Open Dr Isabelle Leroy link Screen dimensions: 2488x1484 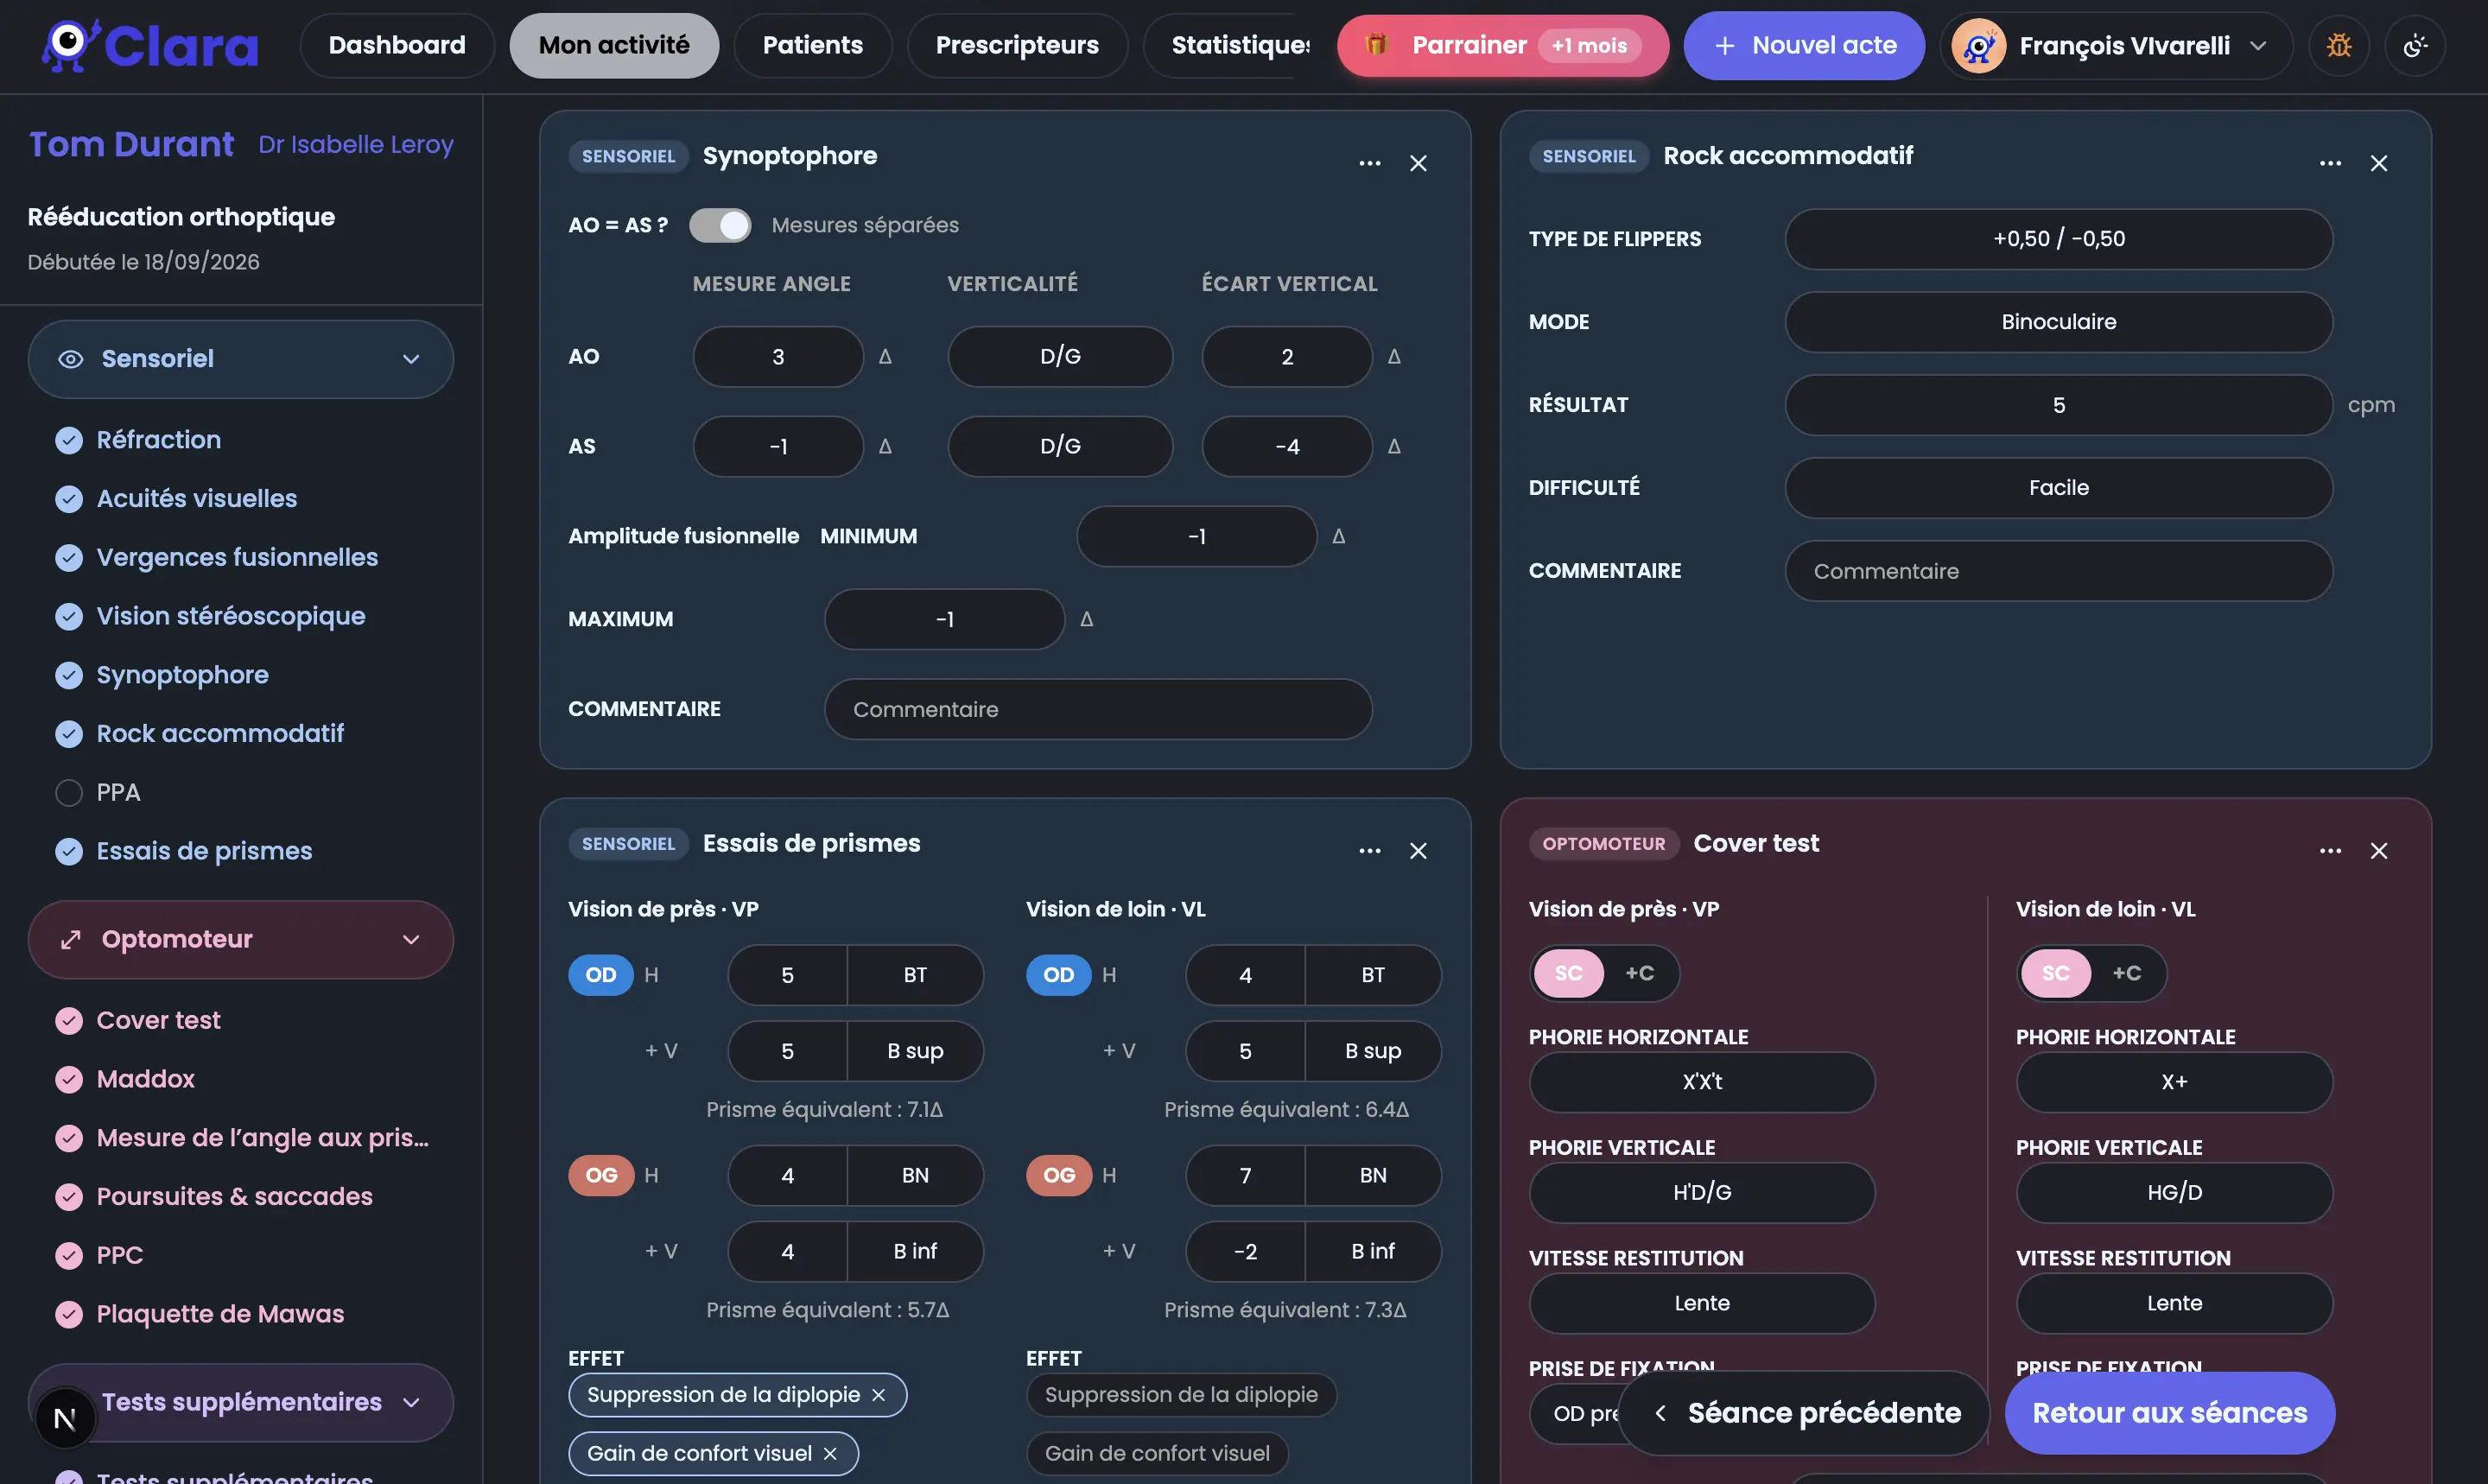[356, 144]
